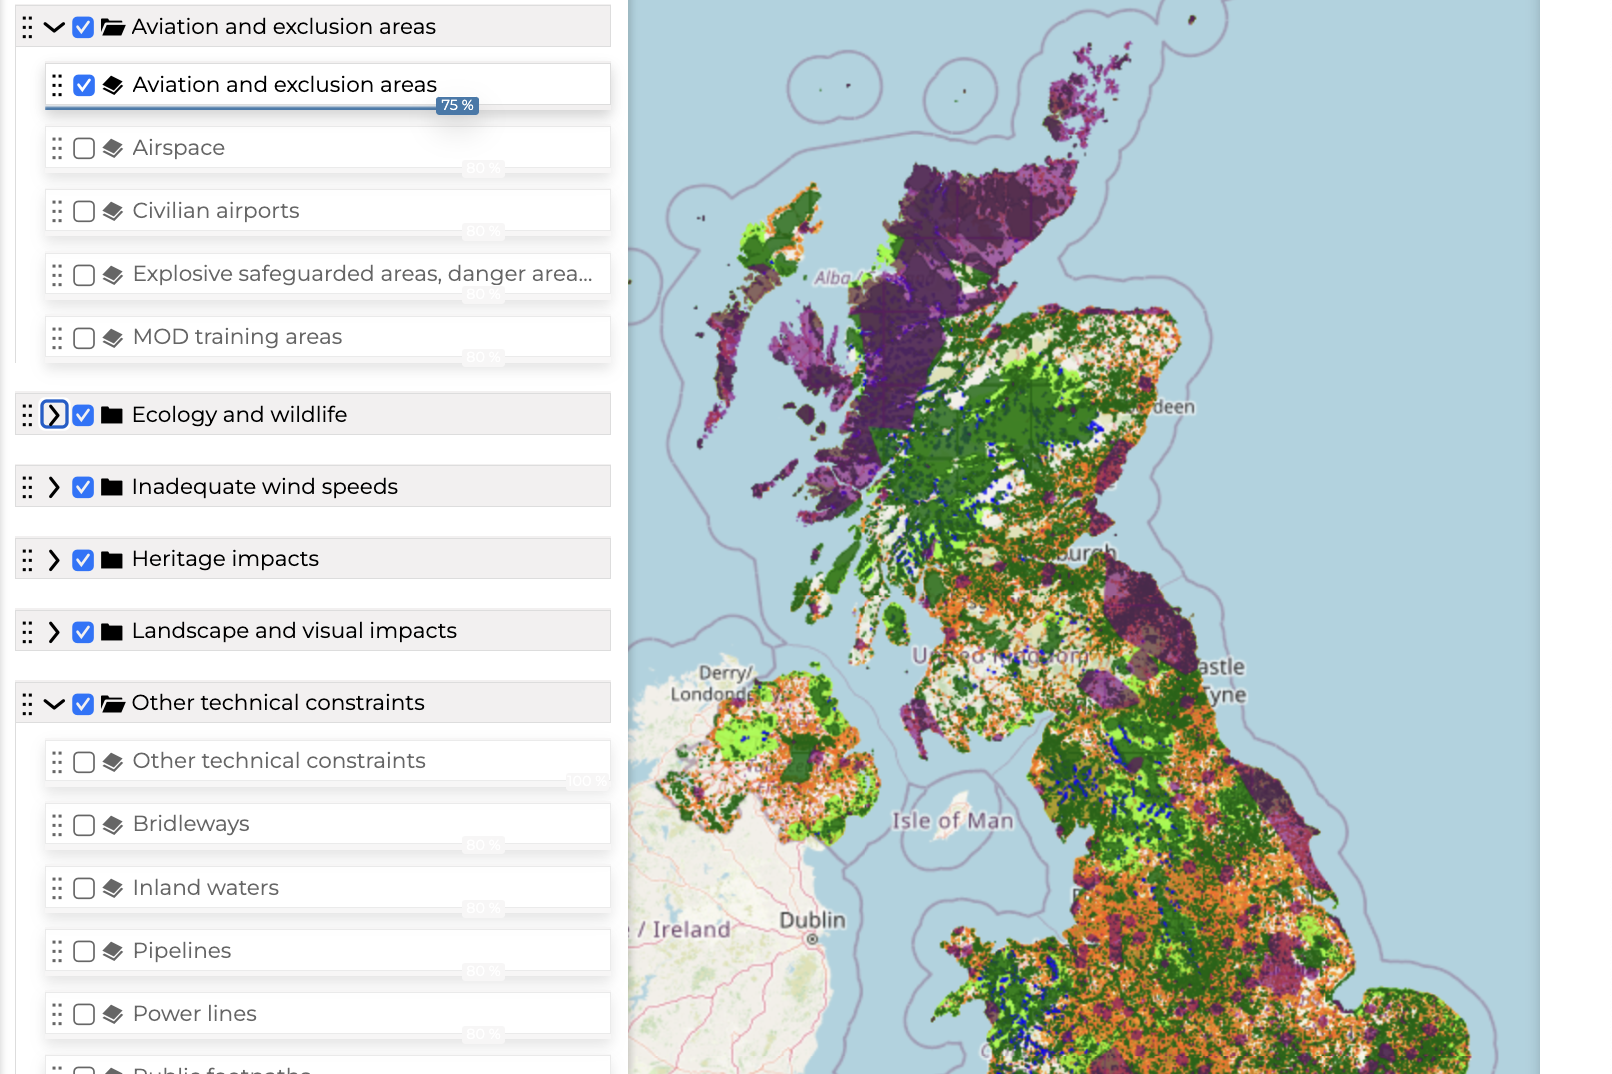Grab the drag handle for Heritage impacts
Viewport: 1612px width, 1074px height.
tap(27, 560)
